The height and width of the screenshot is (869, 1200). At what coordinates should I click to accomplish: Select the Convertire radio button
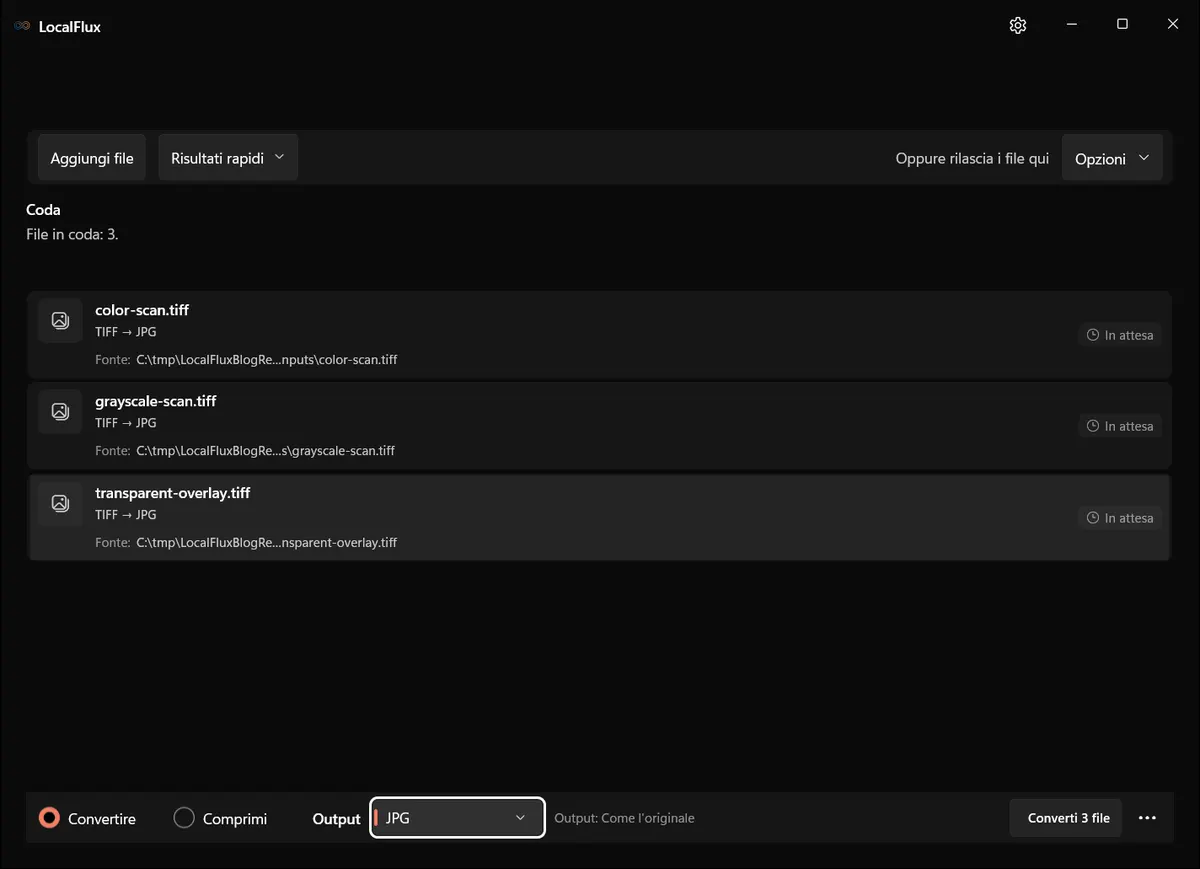pyautogui.click(x=49, y=818)
